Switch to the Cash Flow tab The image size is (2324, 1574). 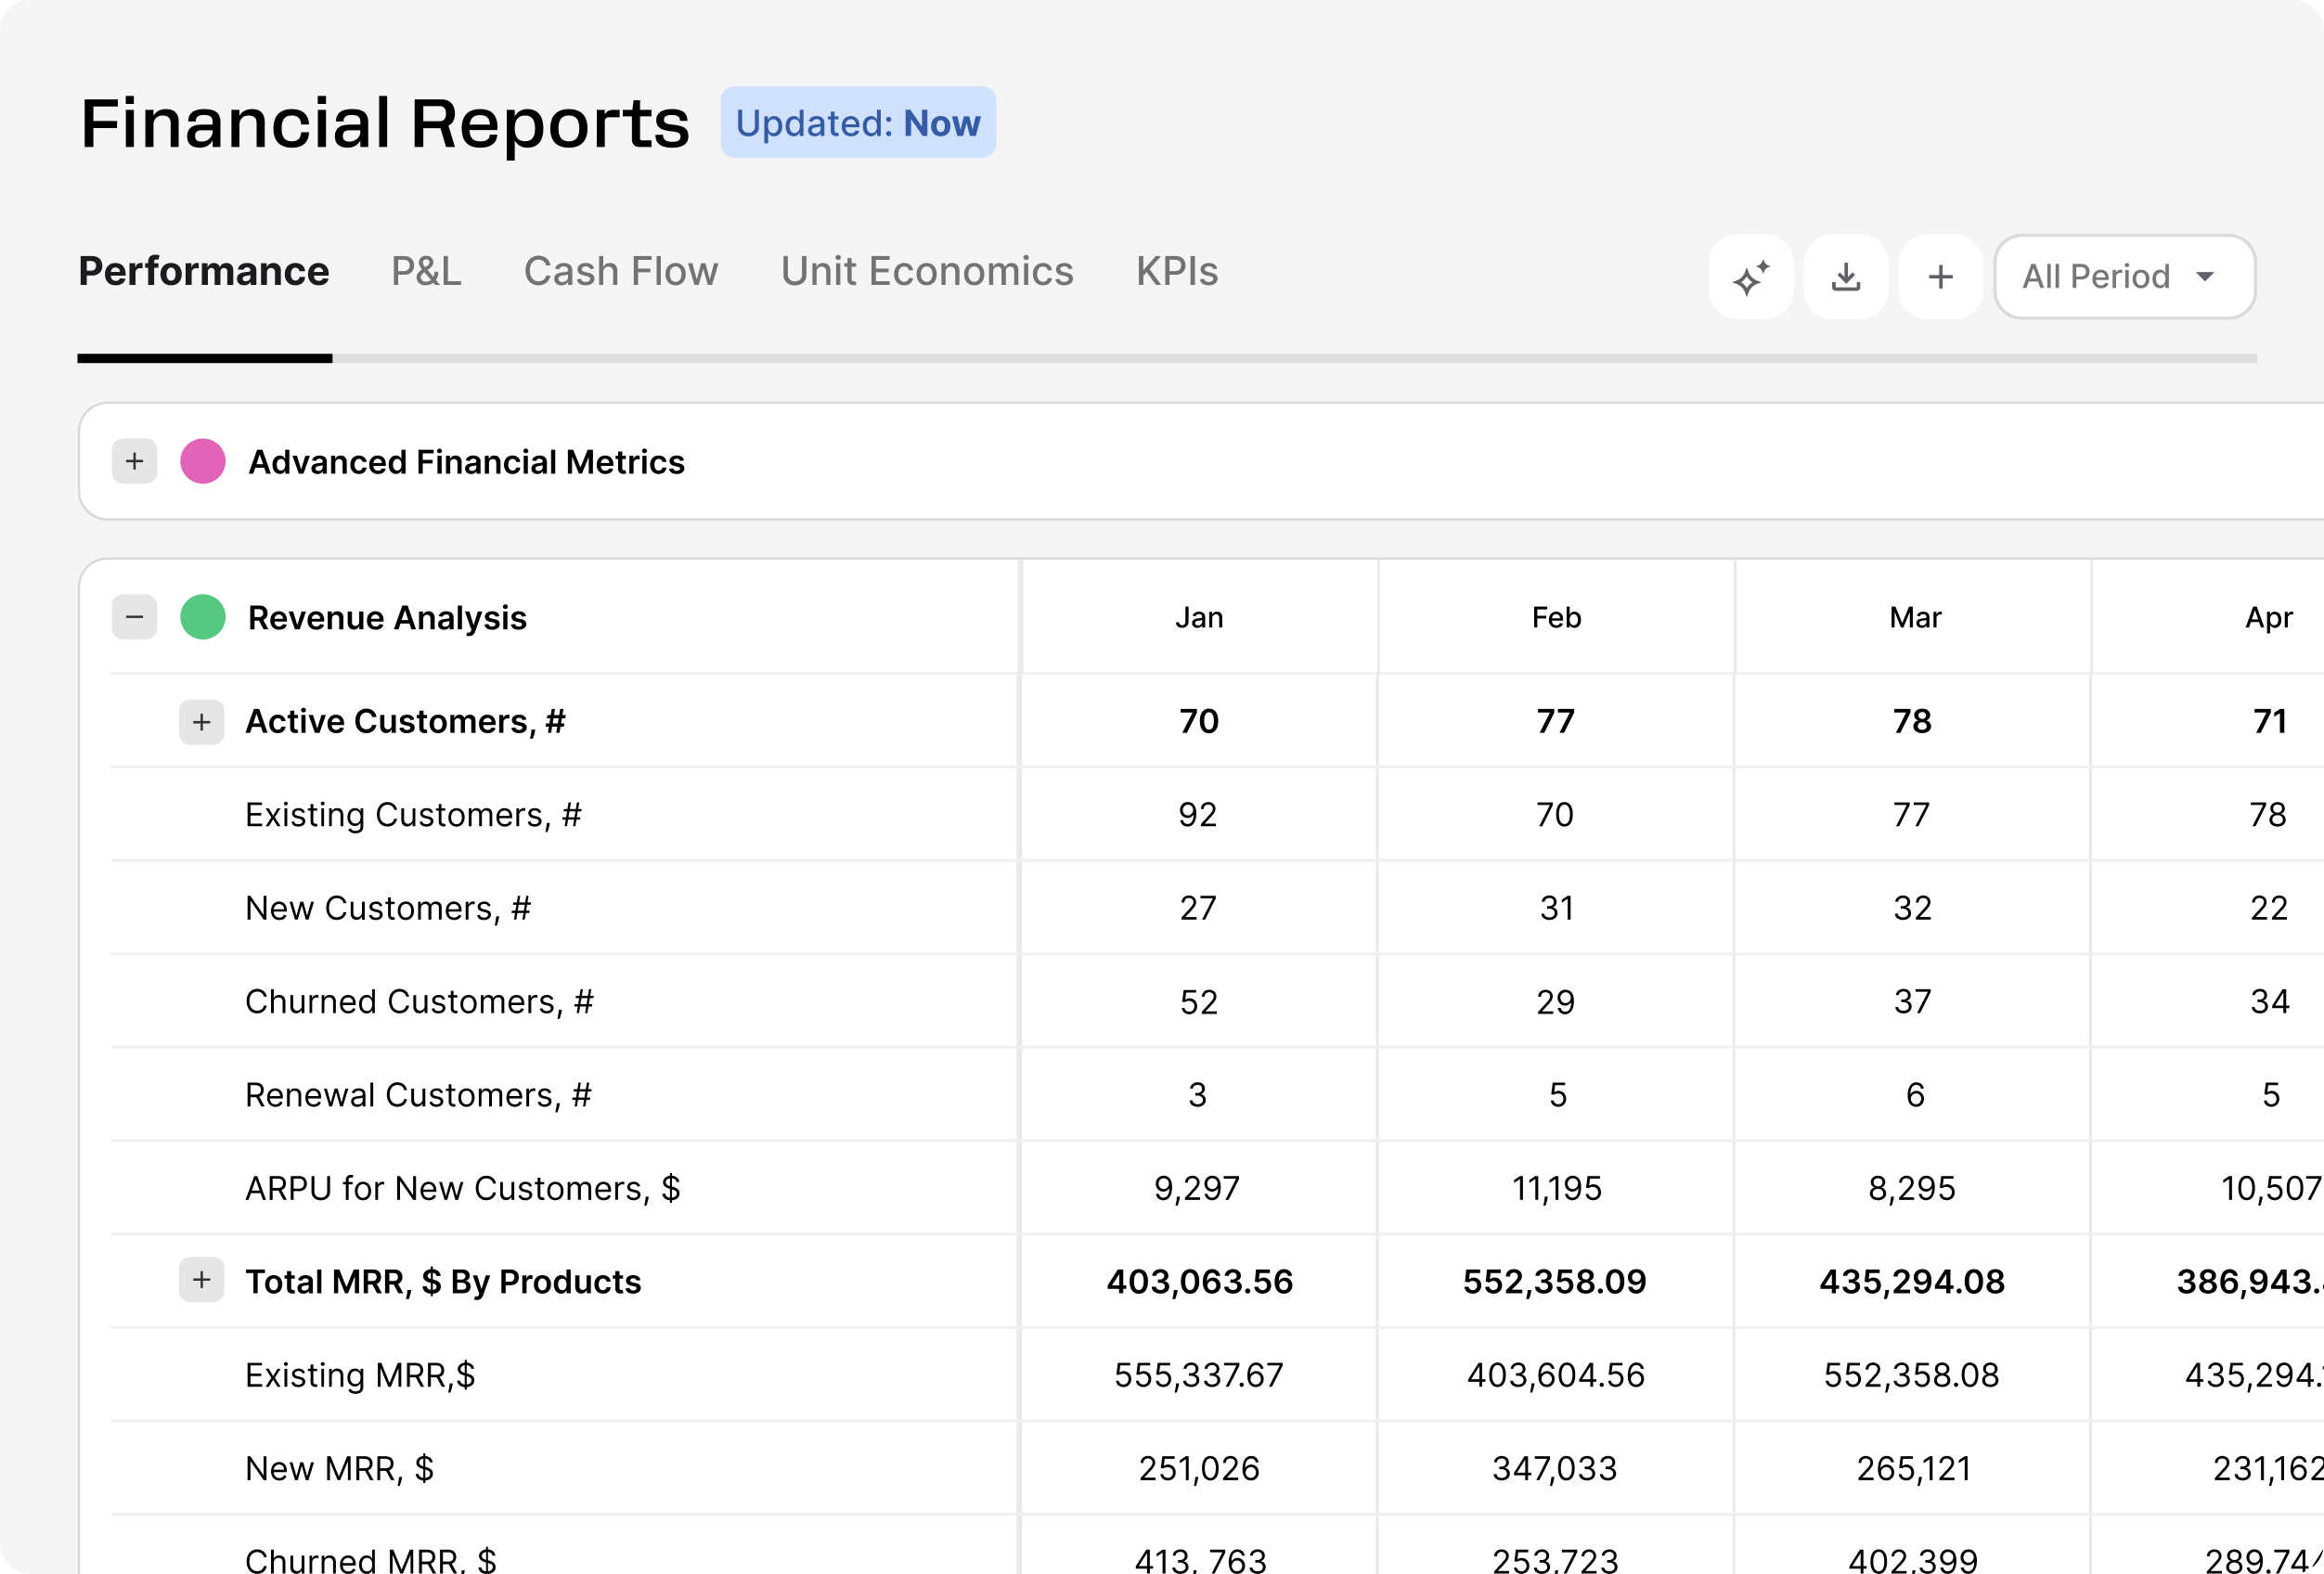coord(620,271)
